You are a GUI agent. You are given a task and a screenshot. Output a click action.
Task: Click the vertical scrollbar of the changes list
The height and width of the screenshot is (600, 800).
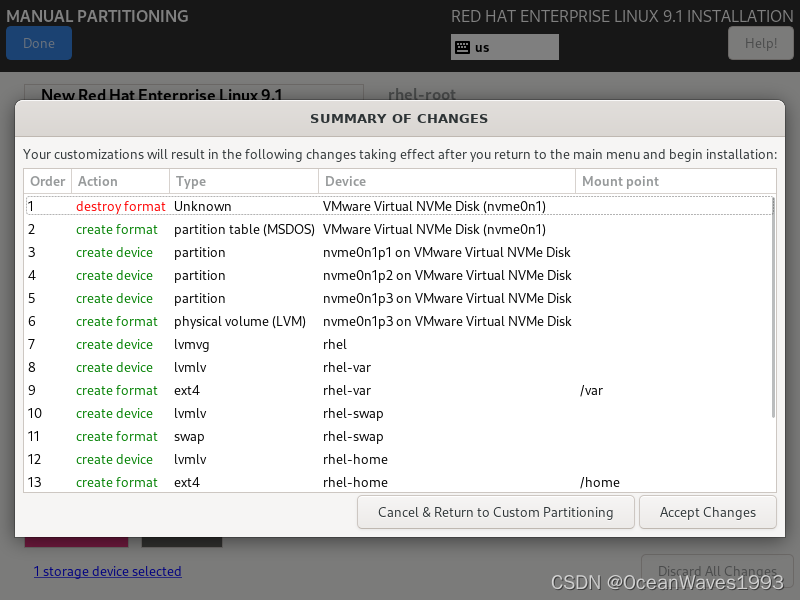[773, 306]
